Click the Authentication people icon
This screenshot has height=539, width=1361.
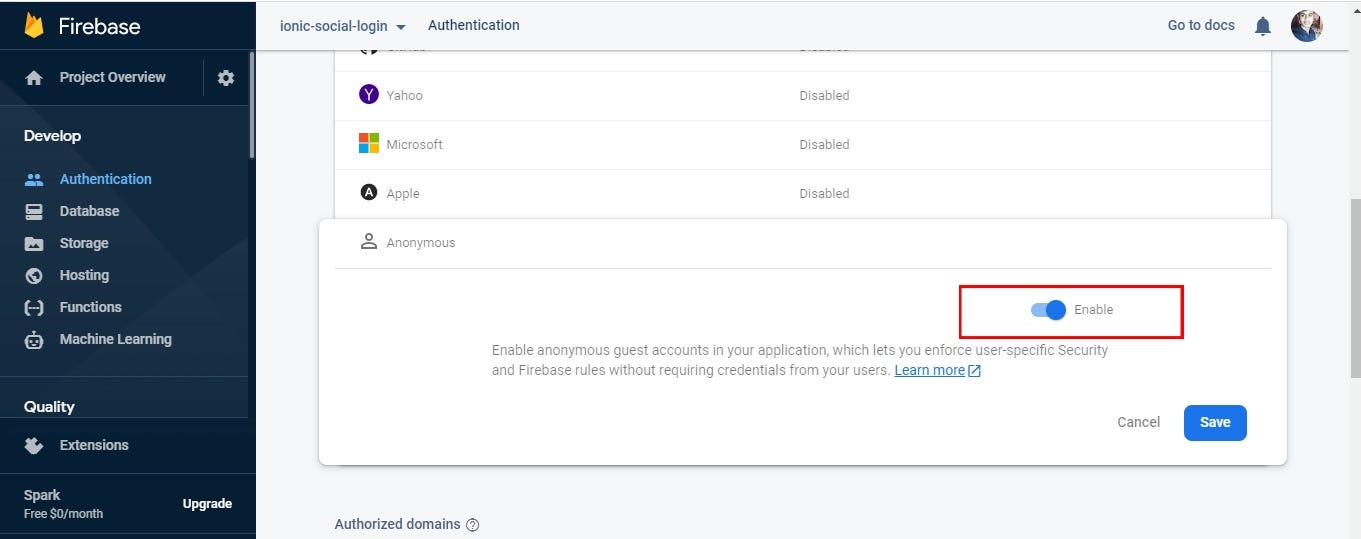tap(34, 179)
